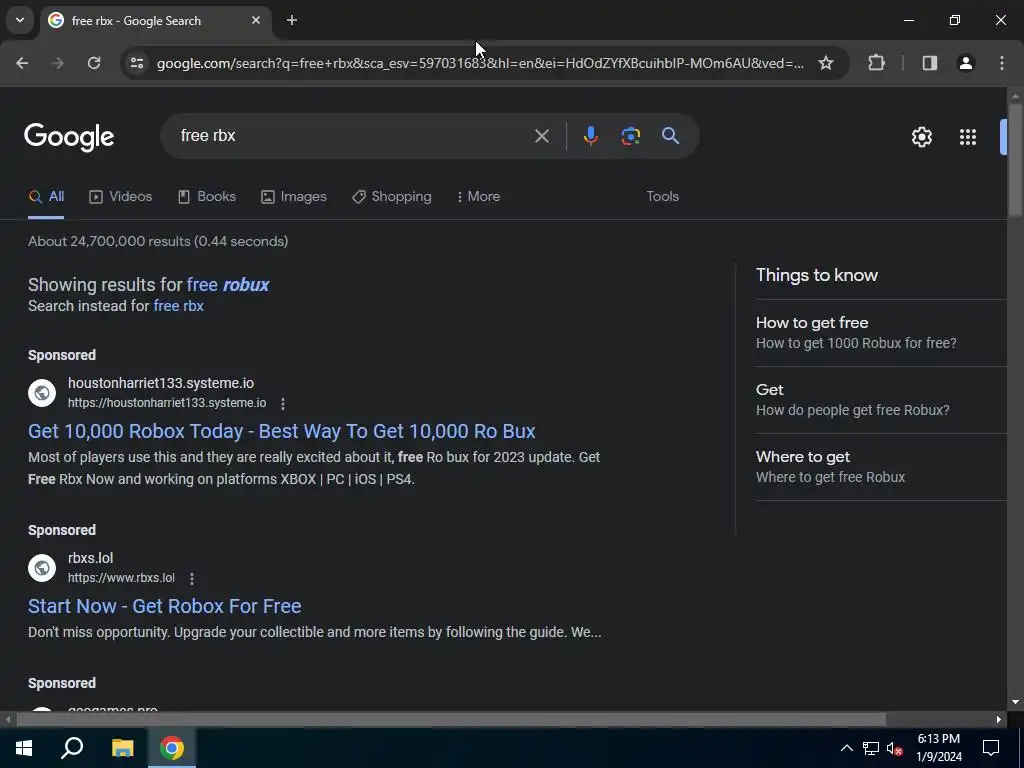Open Get 10,000 Robox Today ad link
This screenshot has width=1024, height=768.
pos(281,431)
